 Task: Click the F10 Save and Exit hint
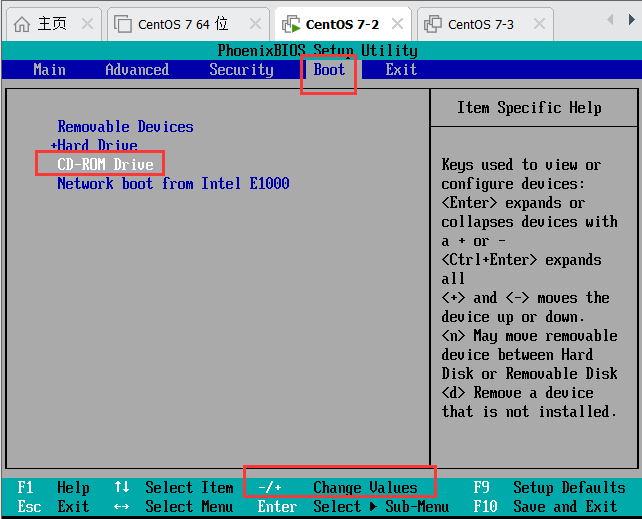(x=545, y=507)
